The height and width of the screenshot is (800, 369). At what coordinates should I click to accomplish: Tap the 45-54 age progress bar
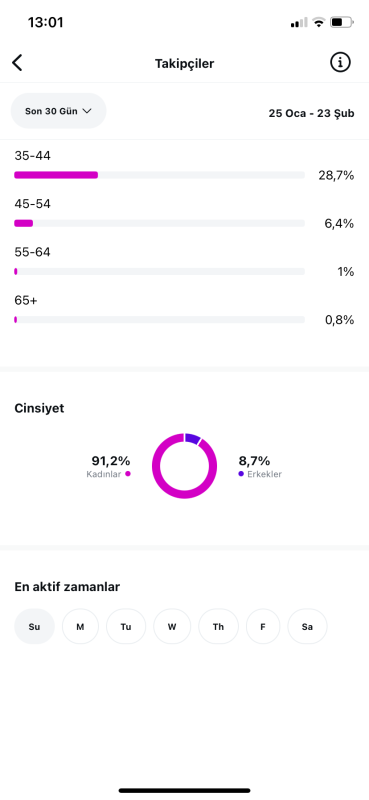point(159,223)
